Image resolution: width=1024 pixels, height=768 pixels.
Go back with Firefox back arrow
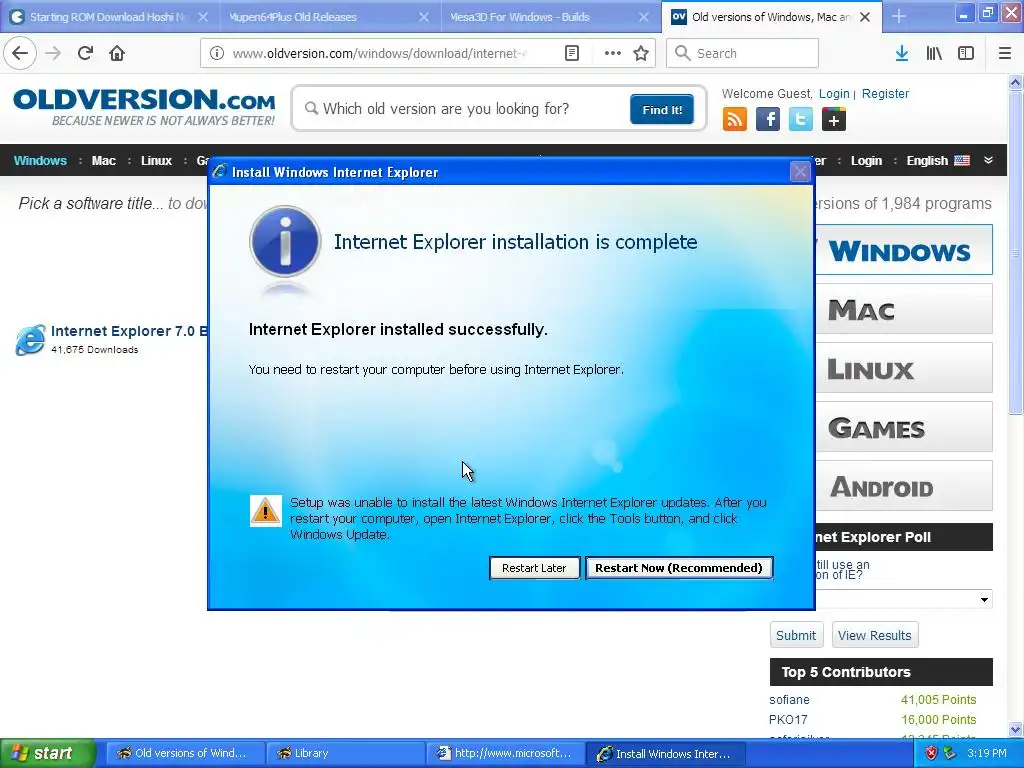20,53
